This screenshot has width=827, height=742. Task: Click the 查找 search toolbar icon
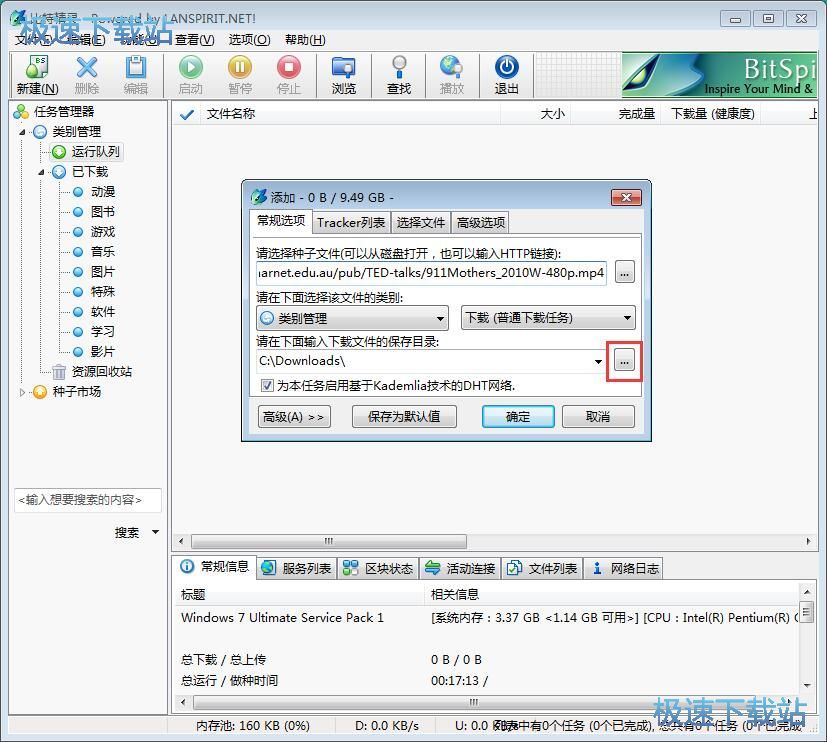point(399,75)
